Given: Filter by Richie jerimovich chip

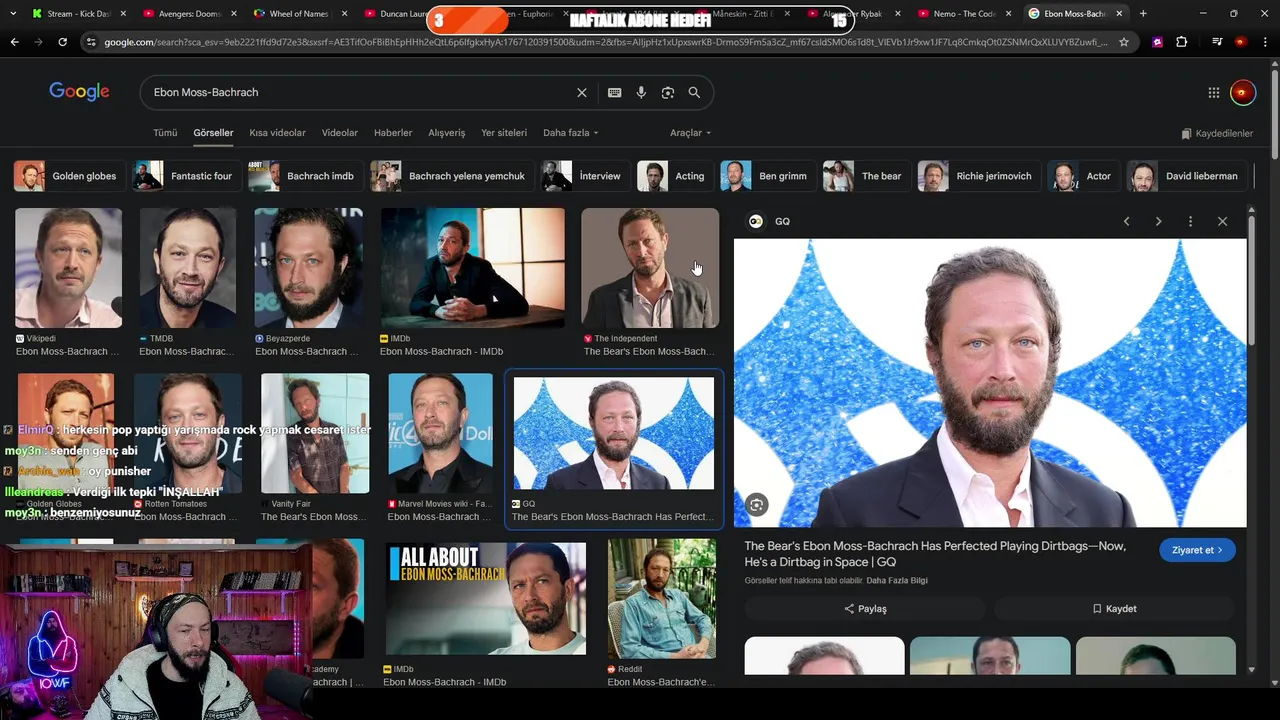Looking at the screenshot, I should (978, 176).
